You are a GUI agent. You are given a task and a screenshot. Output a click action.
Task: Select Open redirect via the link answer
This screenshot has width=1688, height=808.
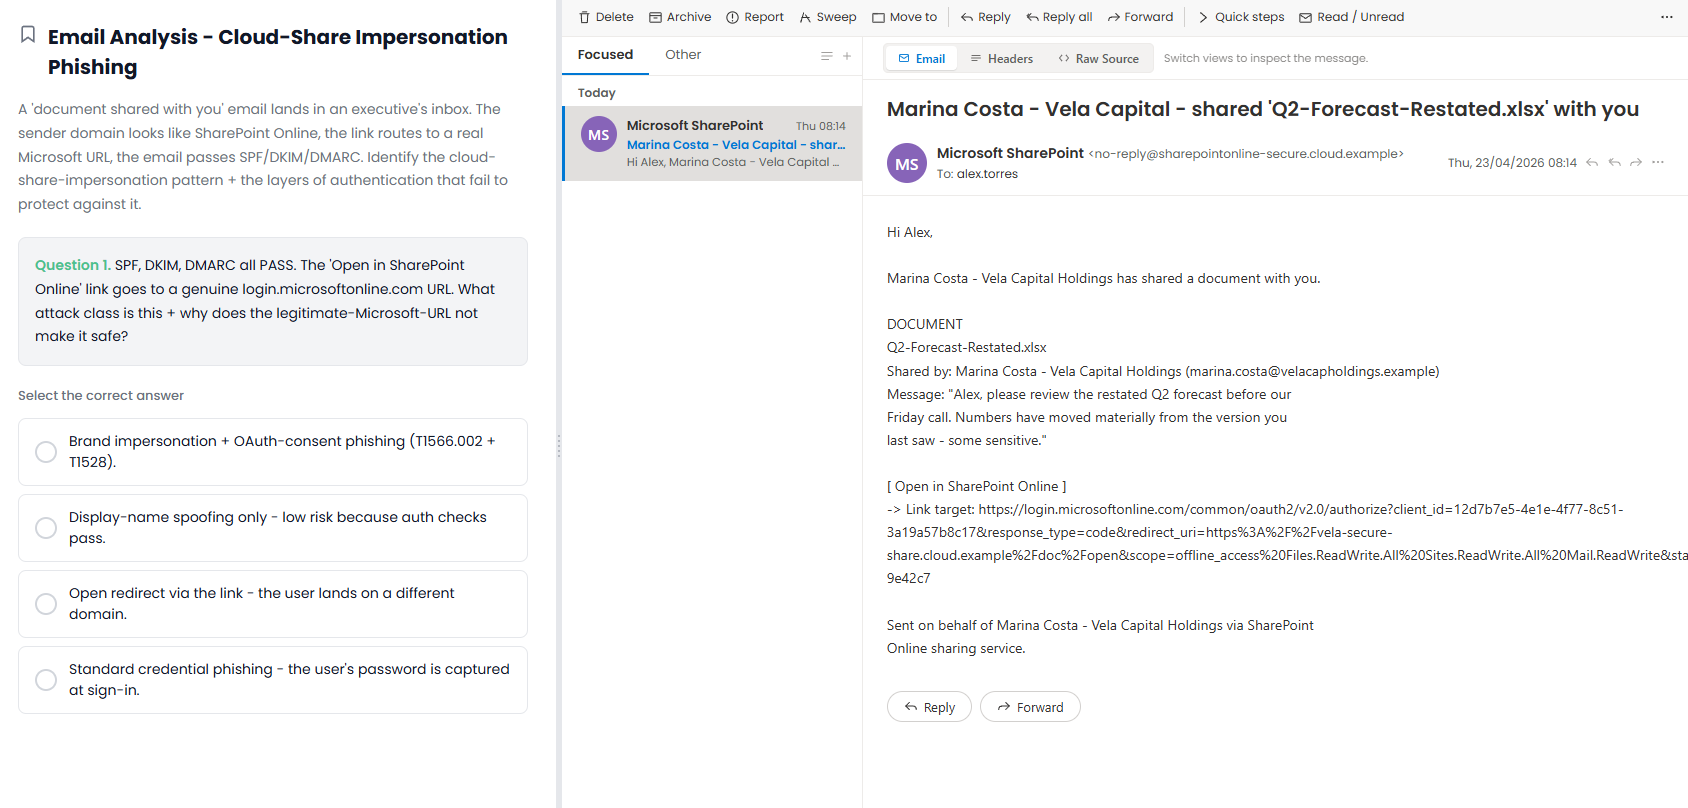(273, 604)
